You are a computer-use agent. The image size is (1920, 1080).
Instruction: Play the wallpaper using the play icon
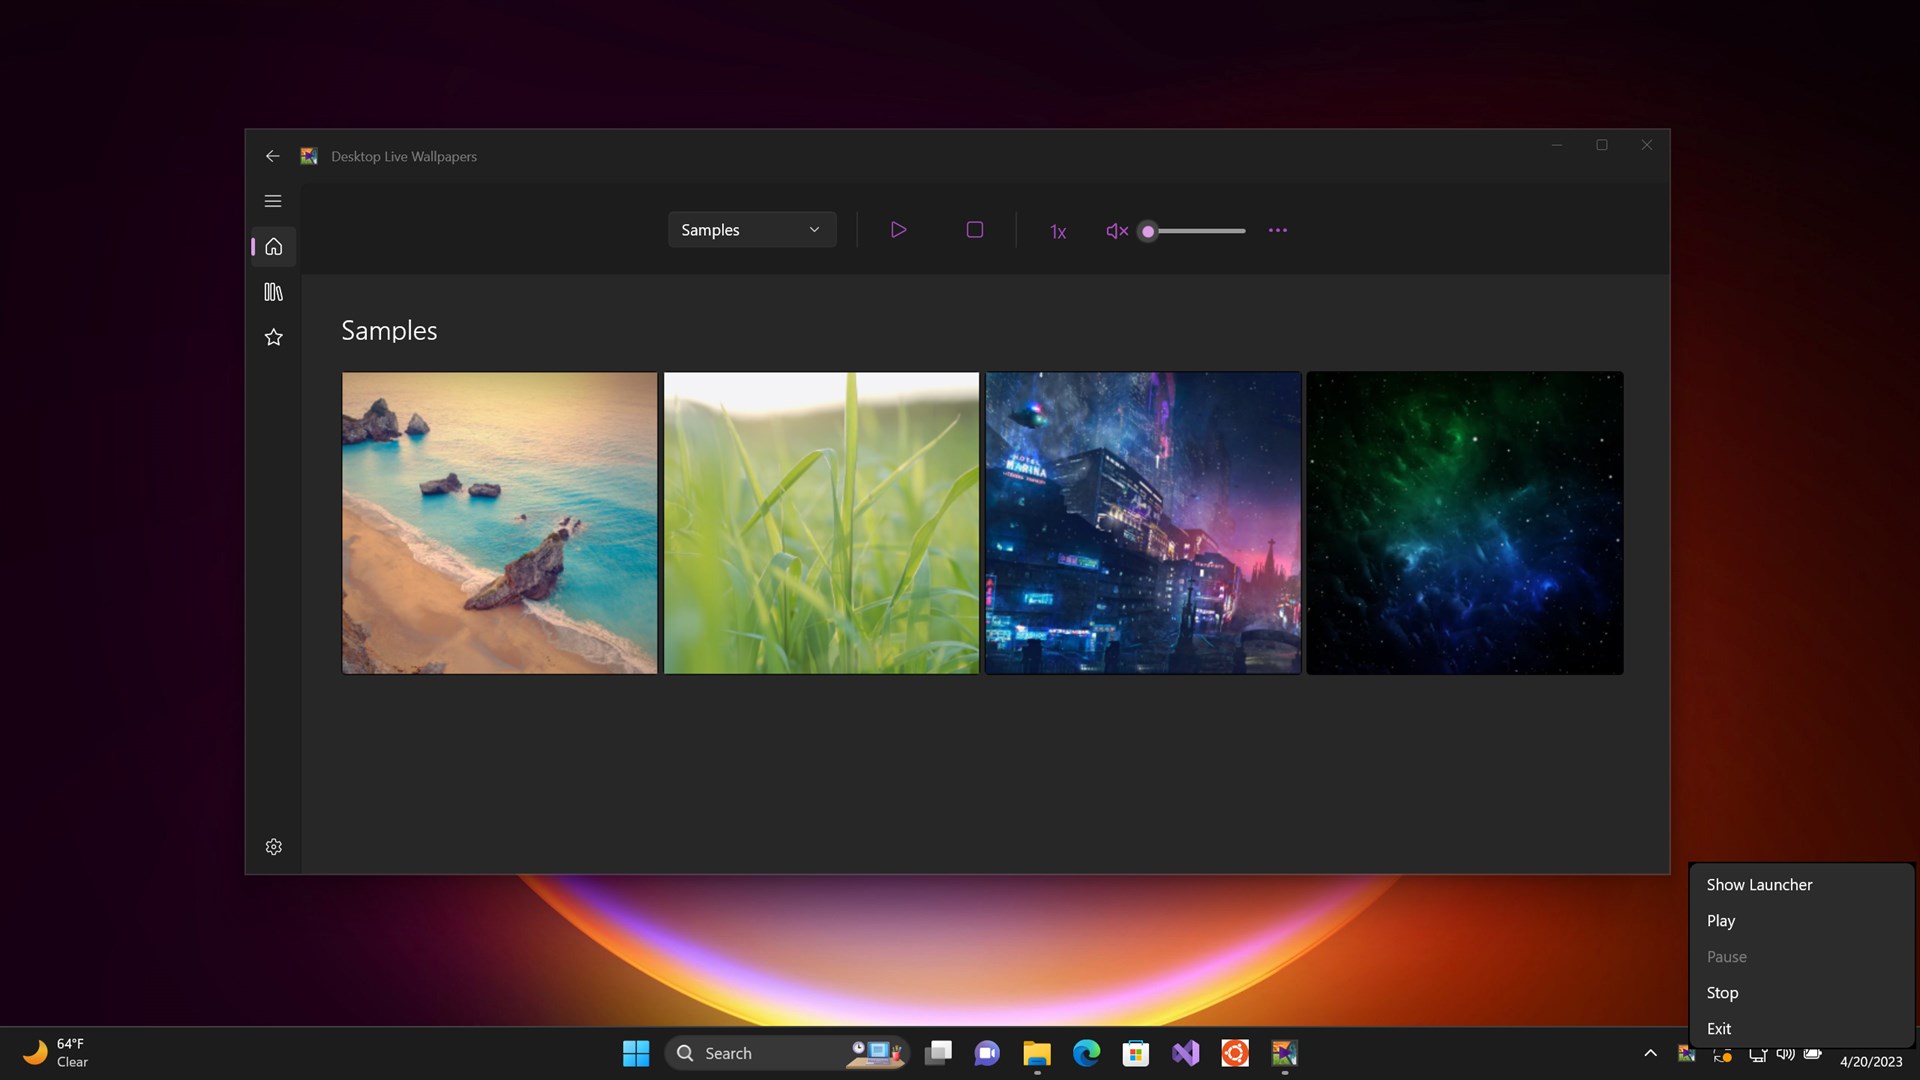(898, 229)
